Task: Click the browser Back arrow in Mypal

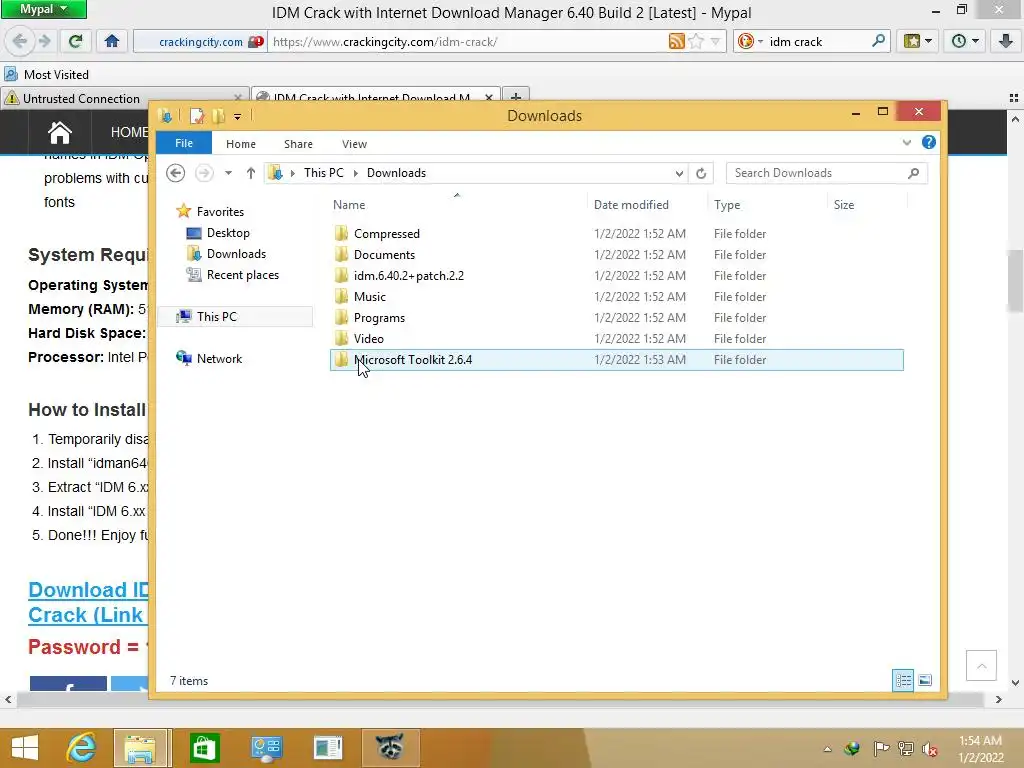Action: tap(20, 41)
